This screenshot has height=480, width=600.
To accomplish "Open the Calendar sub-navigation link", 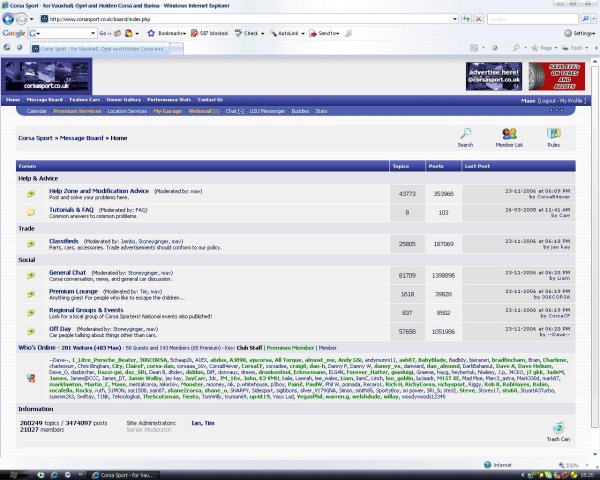I will click(37, 111).
